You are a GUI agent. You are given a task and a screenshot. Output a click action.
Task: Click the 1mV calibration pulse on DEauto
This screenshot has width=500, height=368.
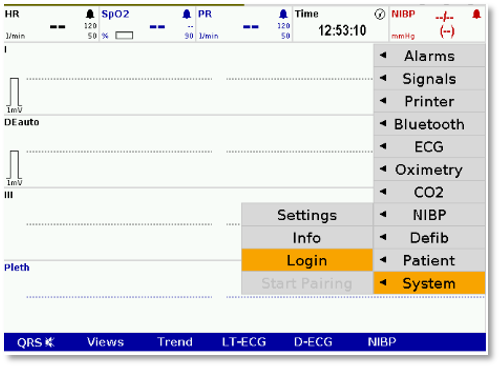click(x=14, y=165)
